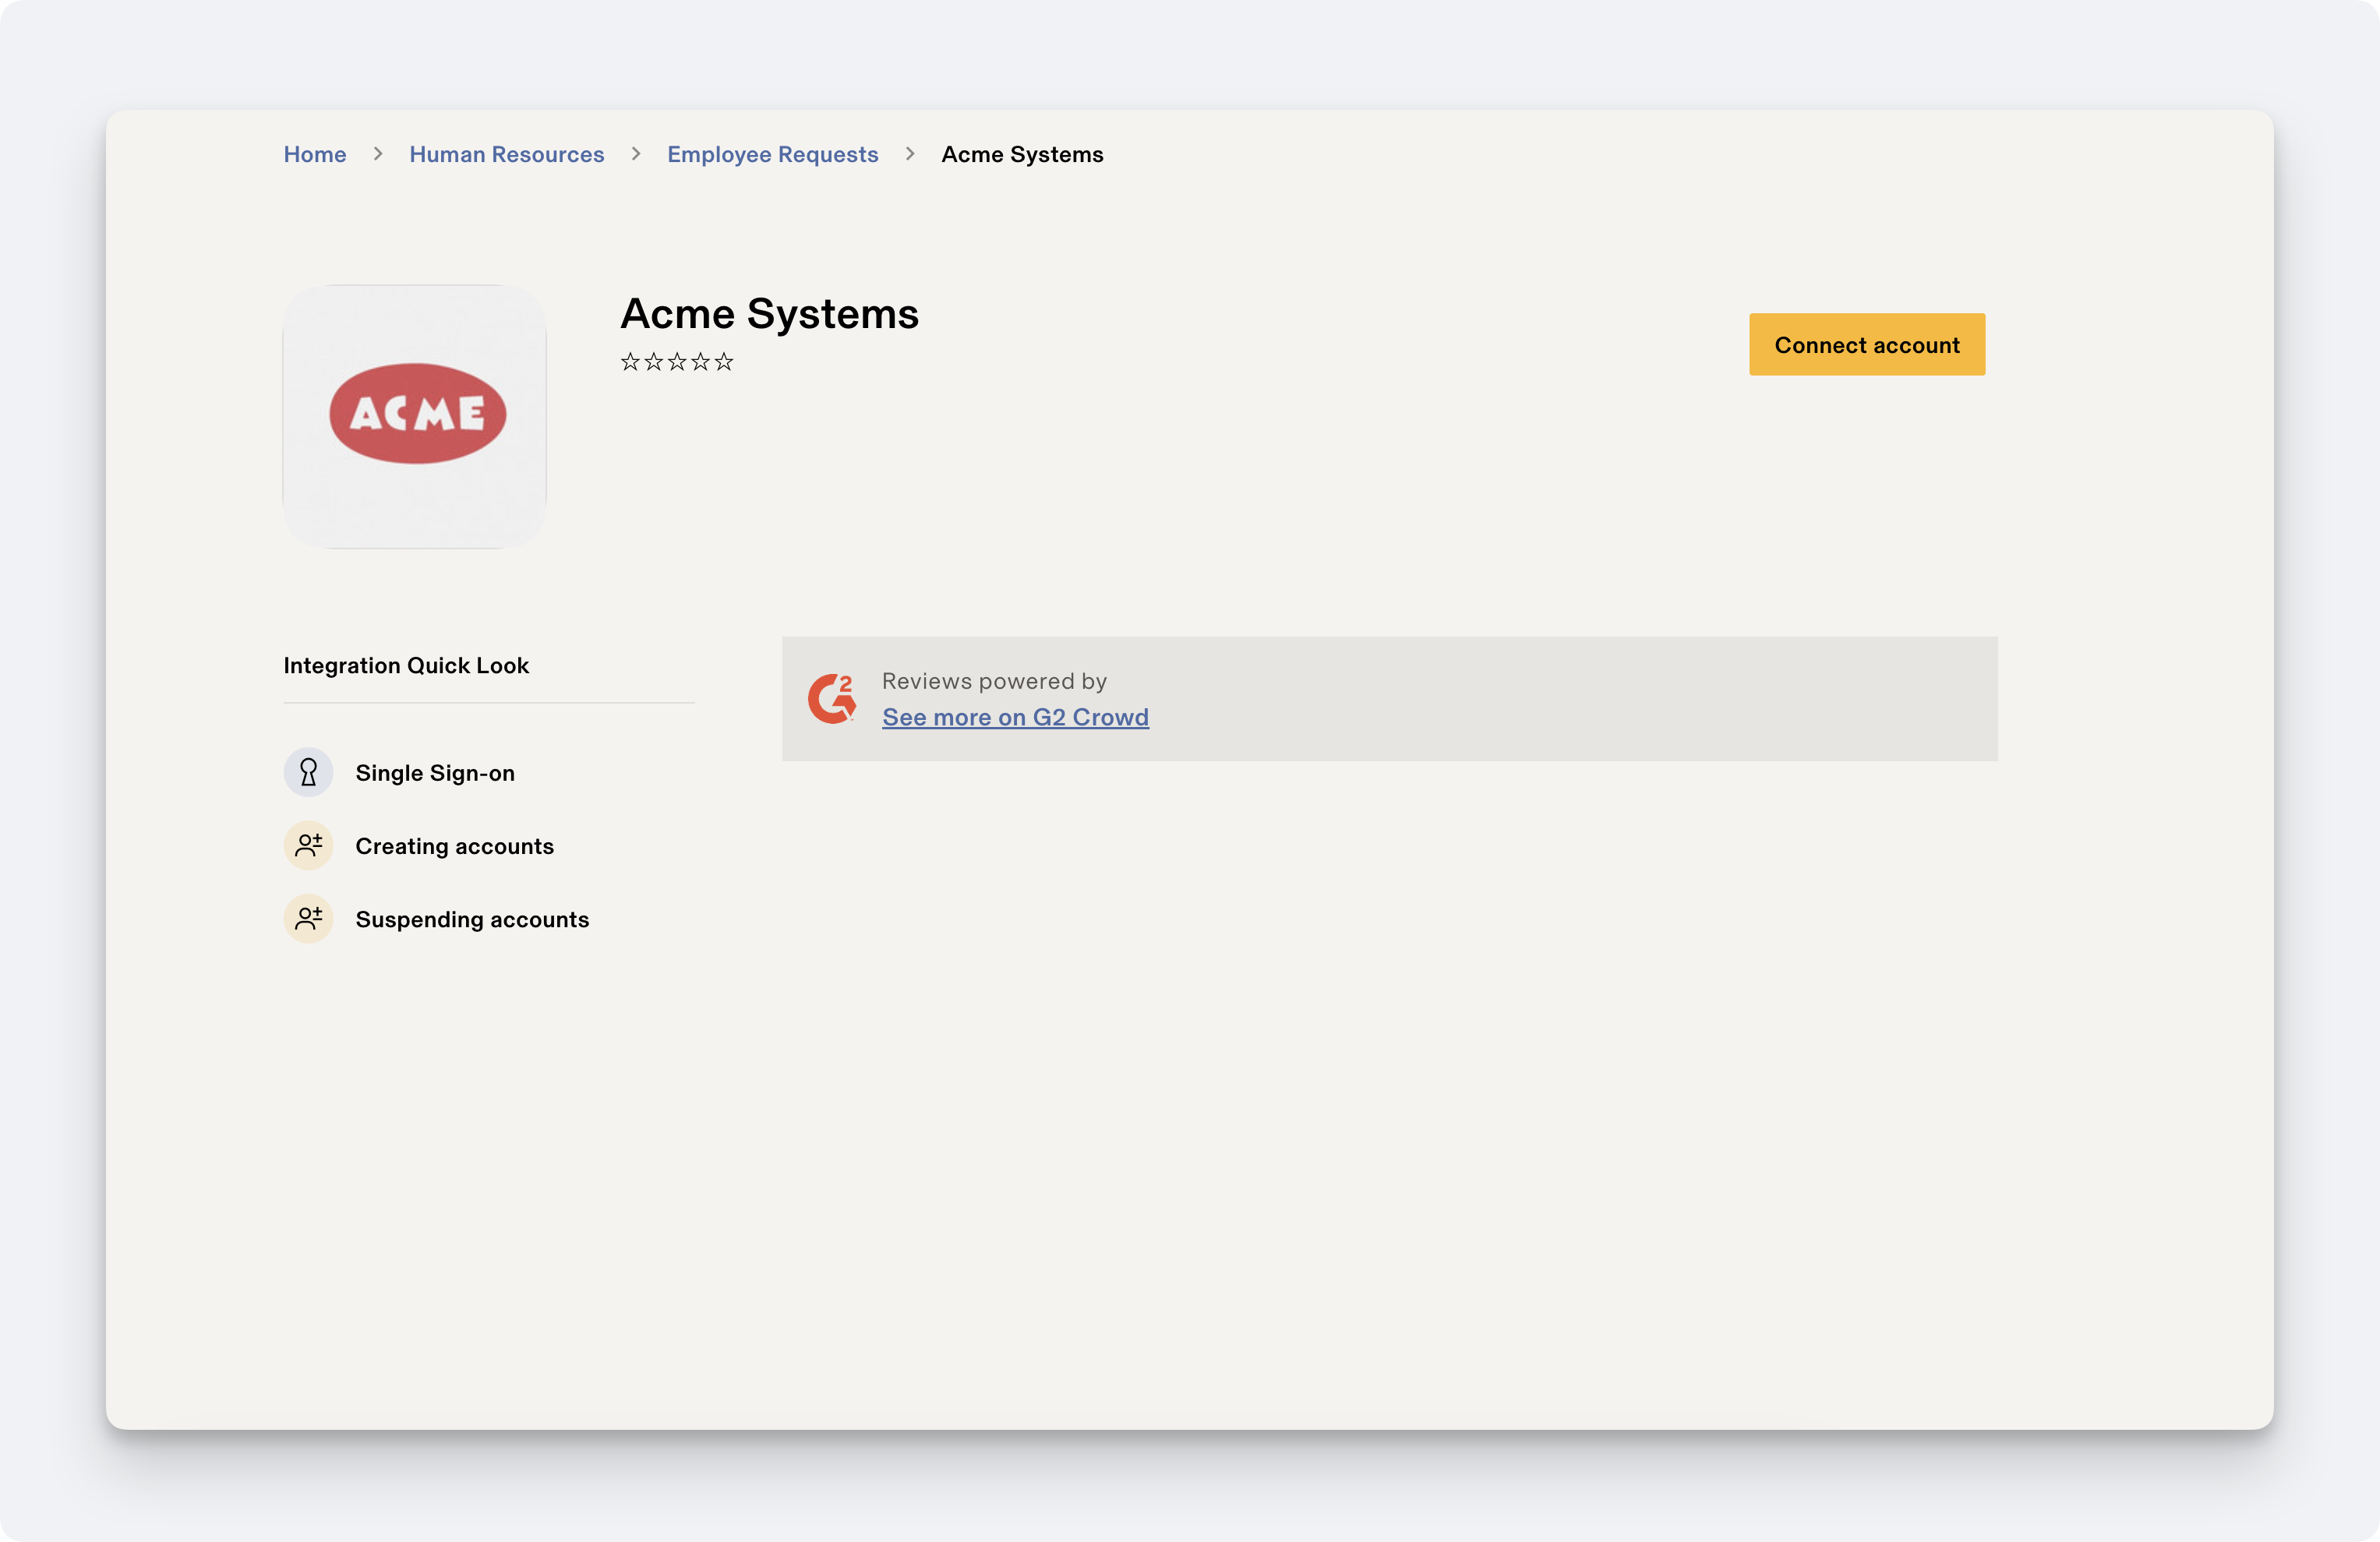
Task: Click the second rating star
Action: [653, 362]
